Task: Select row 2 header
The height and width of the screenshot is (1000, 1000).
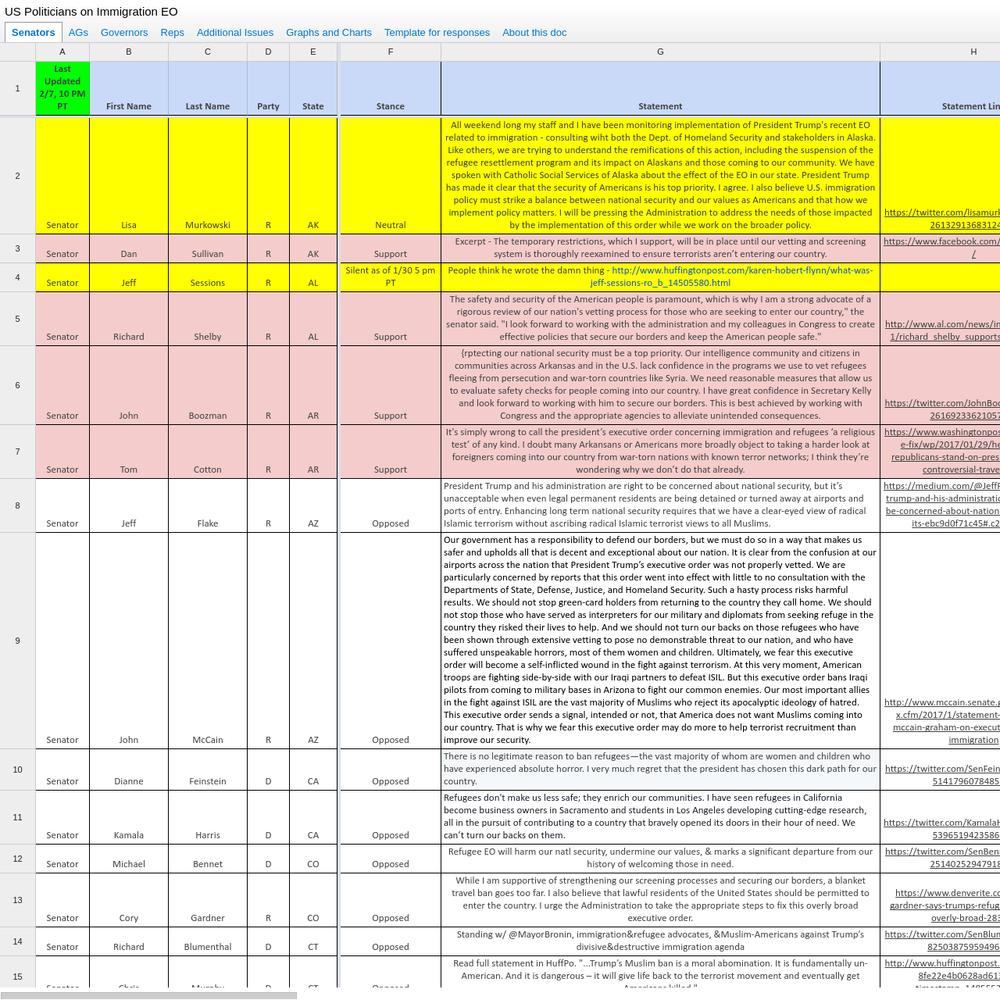Action: [x=17, y=175]
